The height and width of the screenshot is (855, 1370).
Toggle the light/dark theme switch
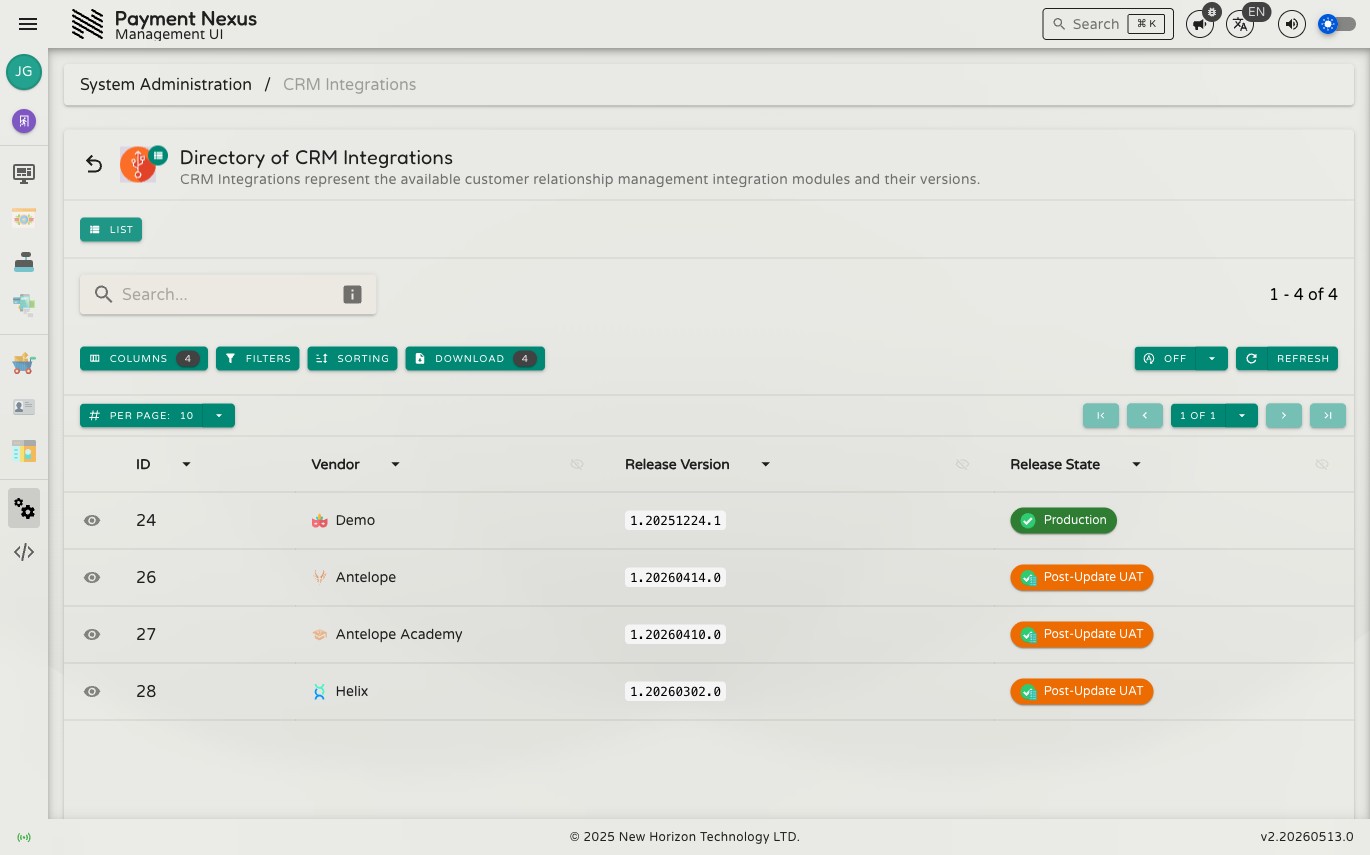1337,24
